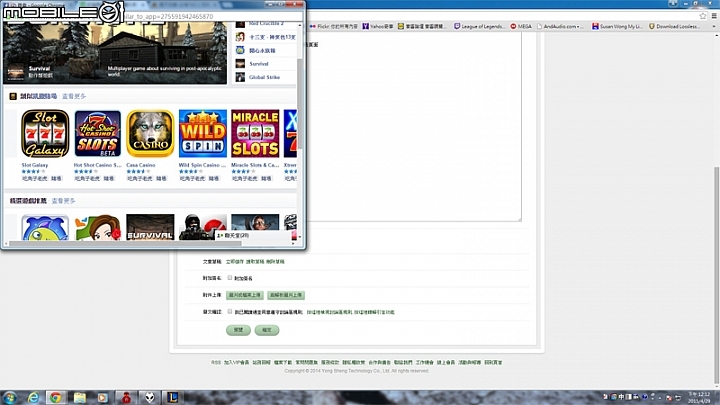720x405 pixels.
Task: Open the SURVIVAL game thumbnail in bottom row
Action: pos(150,227)
